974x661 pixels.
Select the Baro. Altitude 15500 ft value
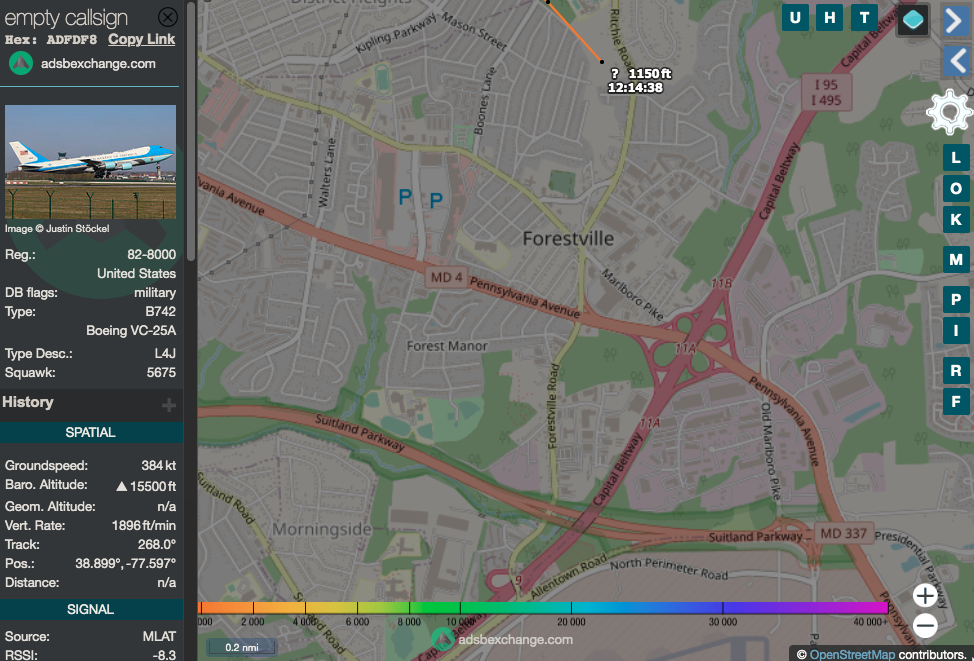coord(147,486)
